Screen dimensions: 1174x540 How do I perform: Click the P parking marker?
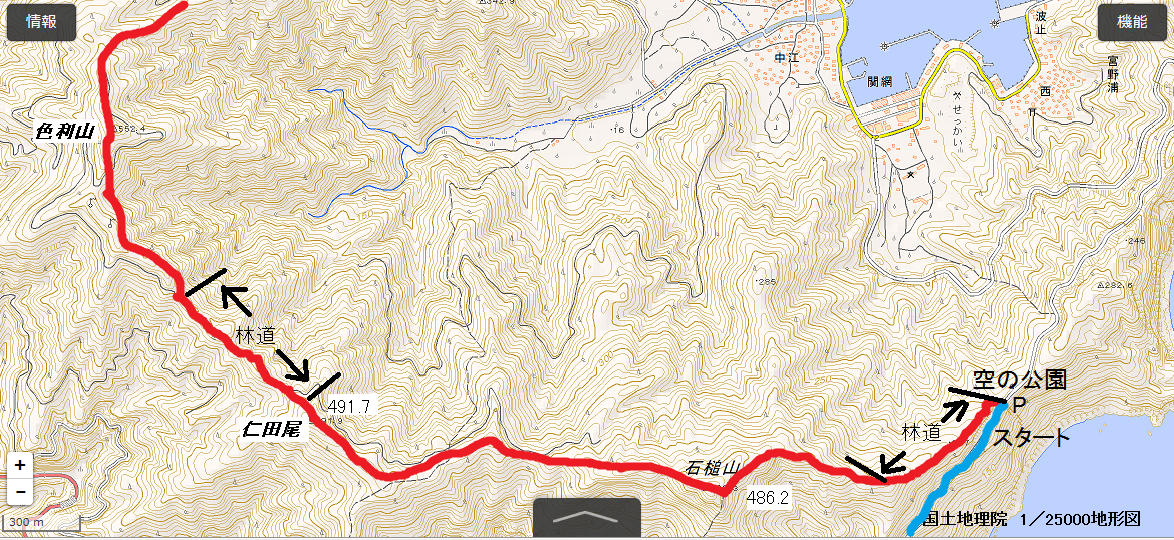(x=1018, y=406)
